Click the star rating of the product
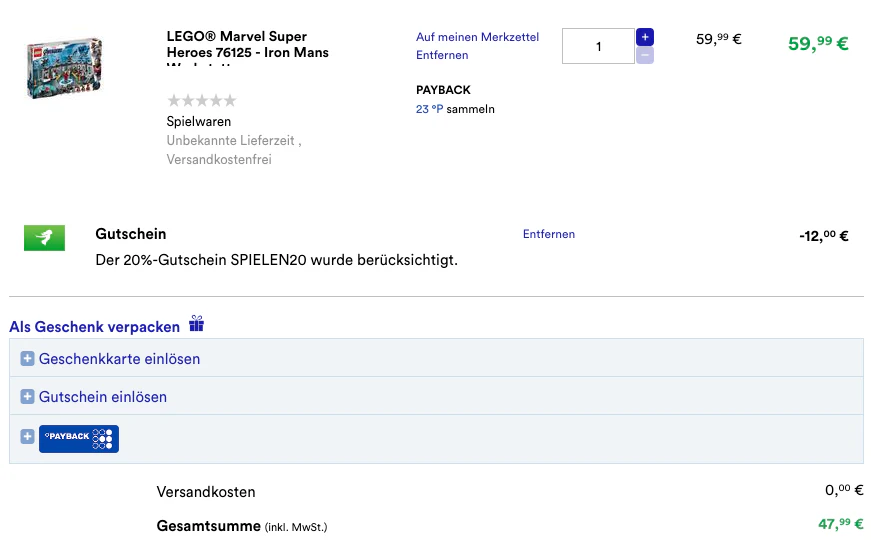 coord(202,101)
